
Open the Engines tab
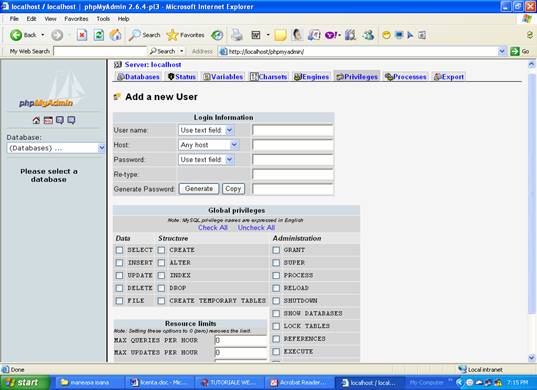coord(311,77)
